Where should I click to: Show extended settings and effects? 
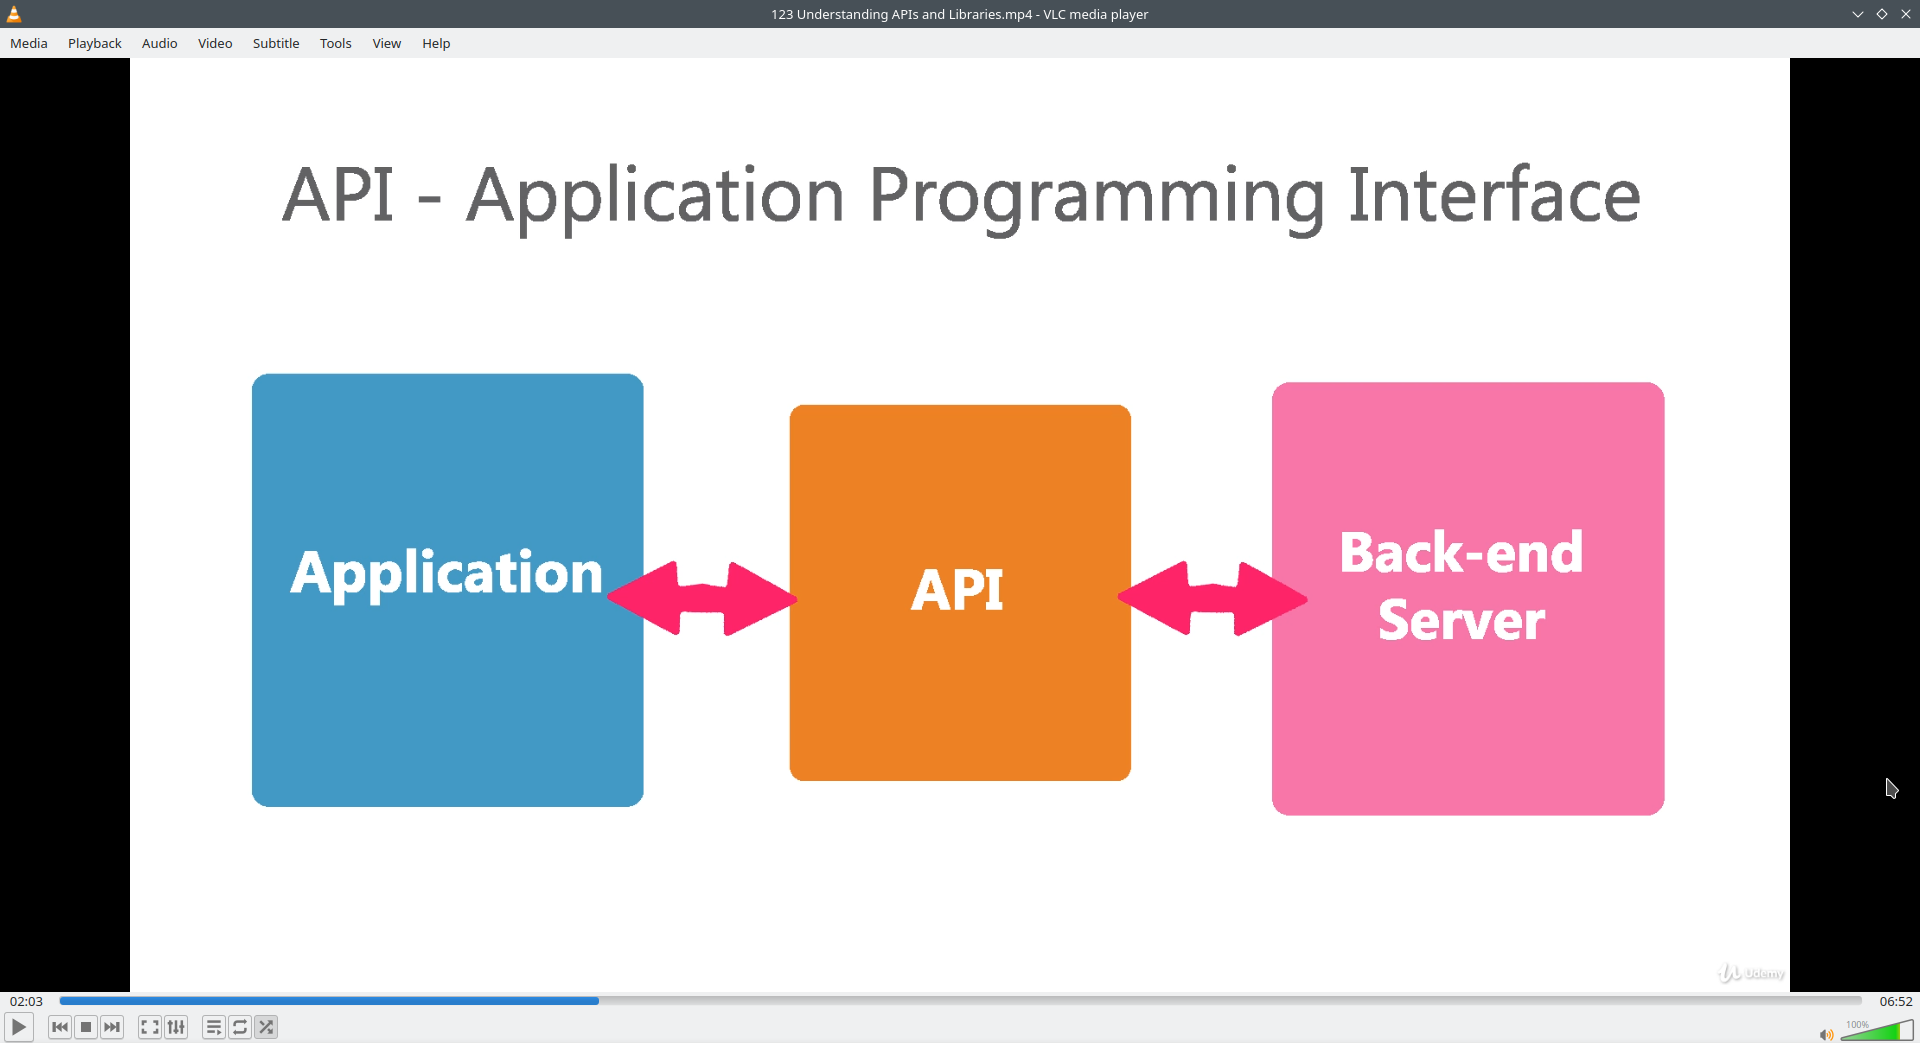[x=176, y=1027]
